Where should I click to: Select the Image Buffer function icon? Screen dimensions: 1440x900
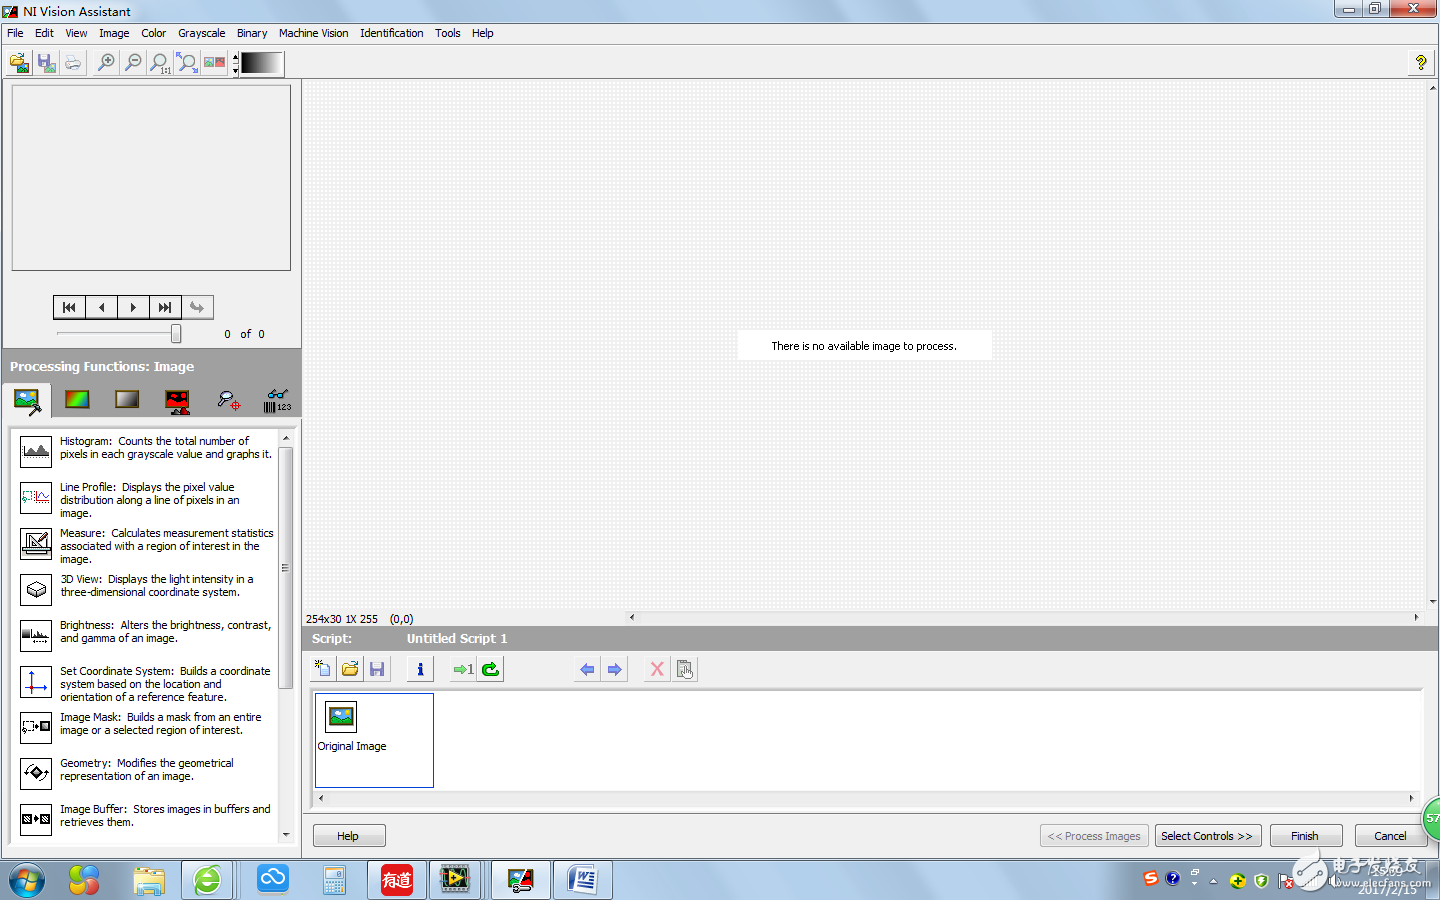pos(36,820)
